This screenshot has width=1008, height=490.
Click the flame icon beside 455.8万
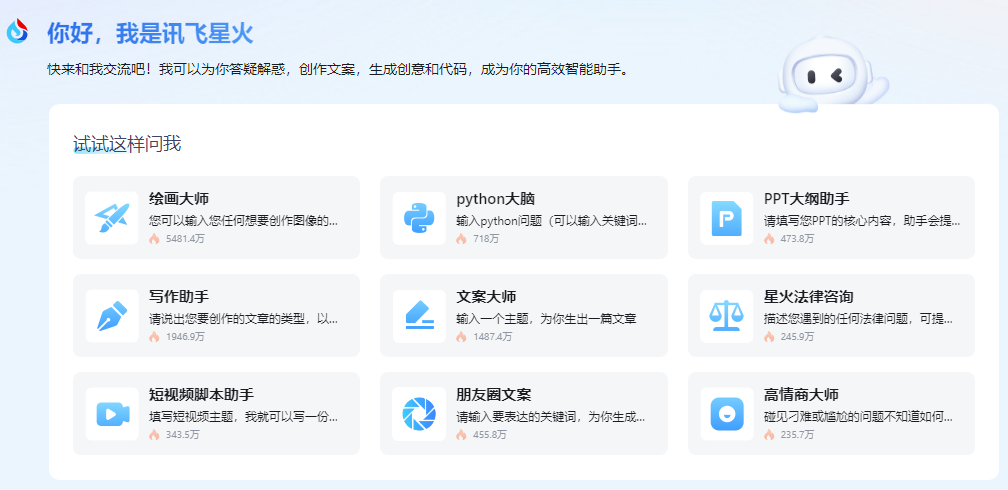(461, 435)
